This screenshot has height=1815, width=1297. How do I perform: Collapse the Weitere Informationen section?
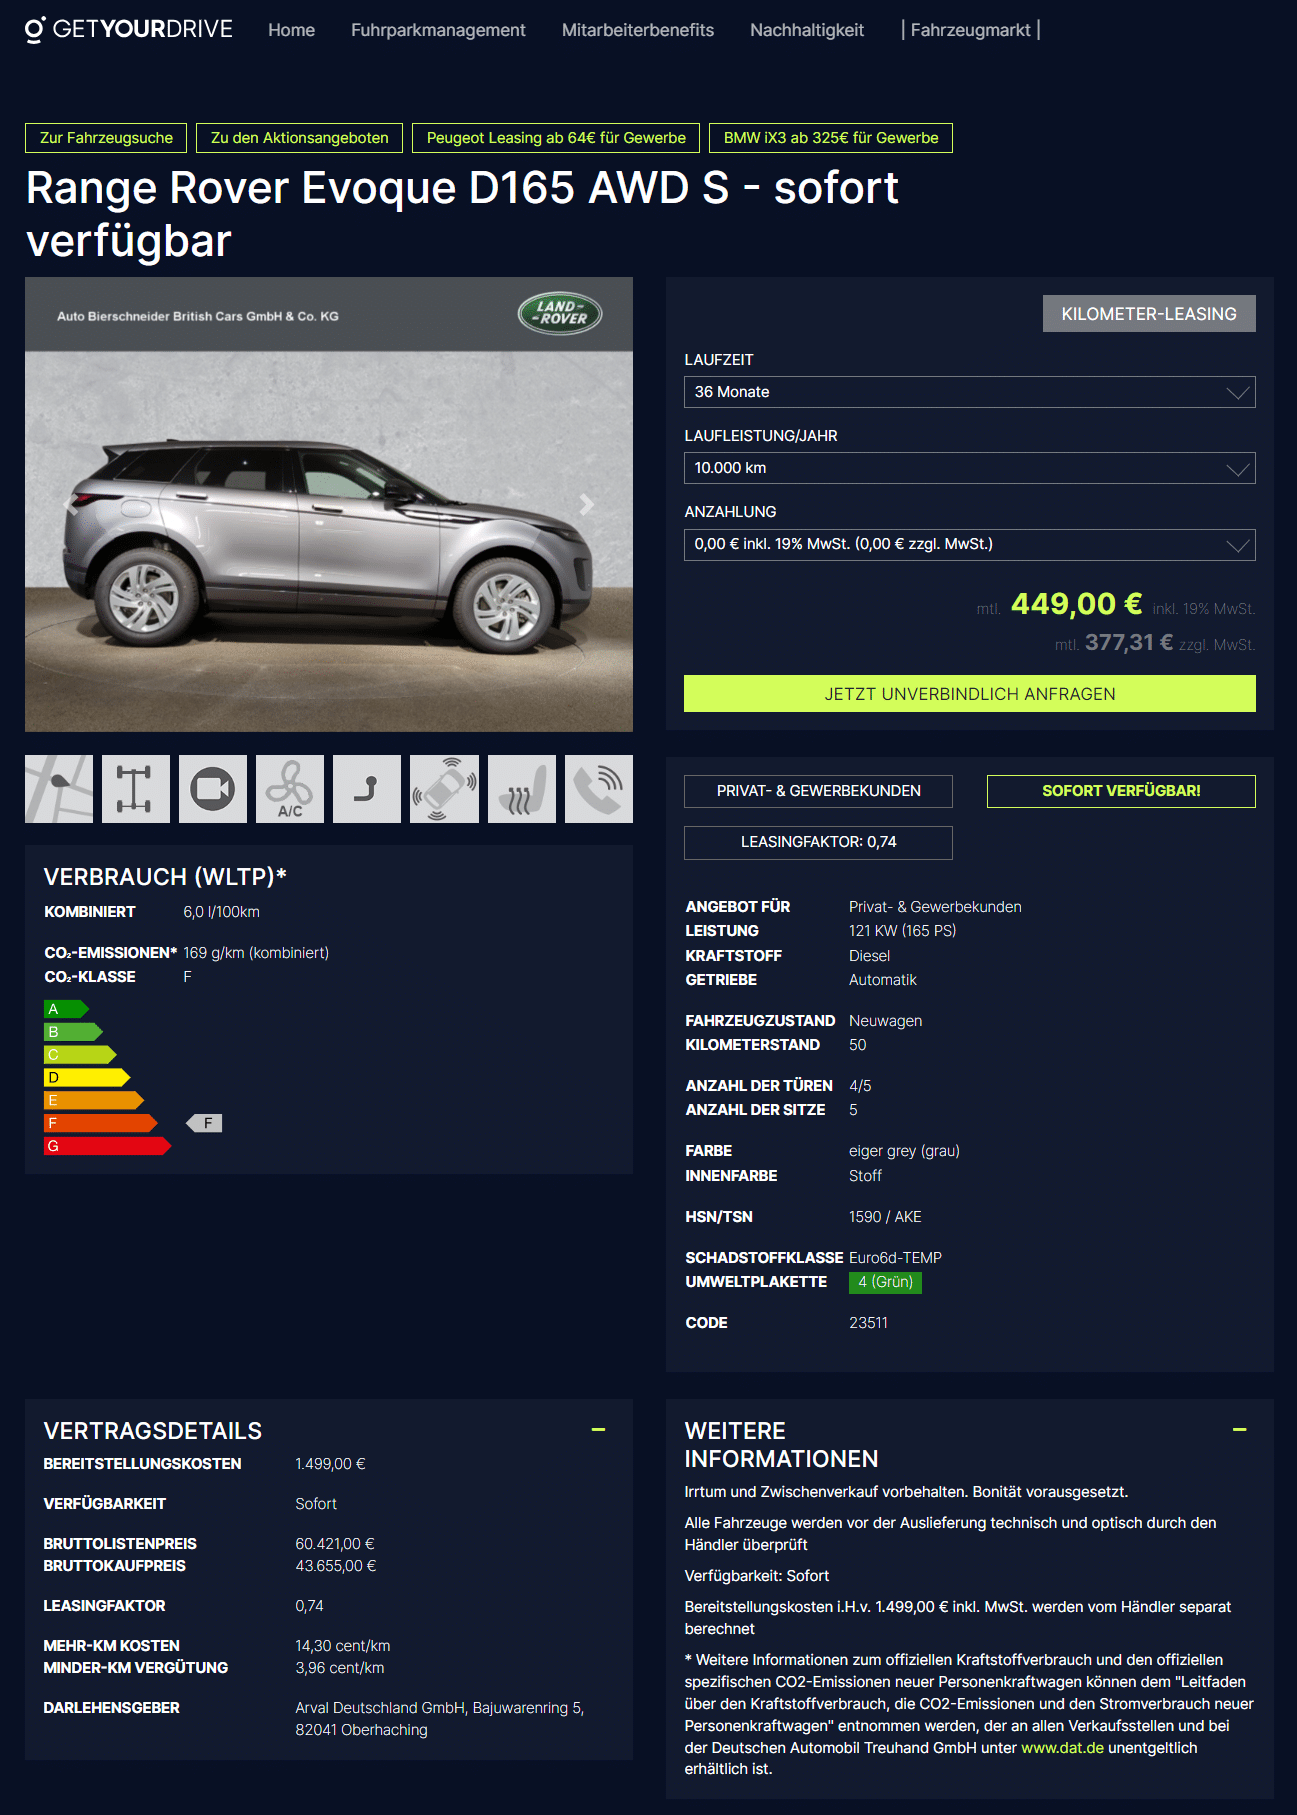pos(1239,1430)
